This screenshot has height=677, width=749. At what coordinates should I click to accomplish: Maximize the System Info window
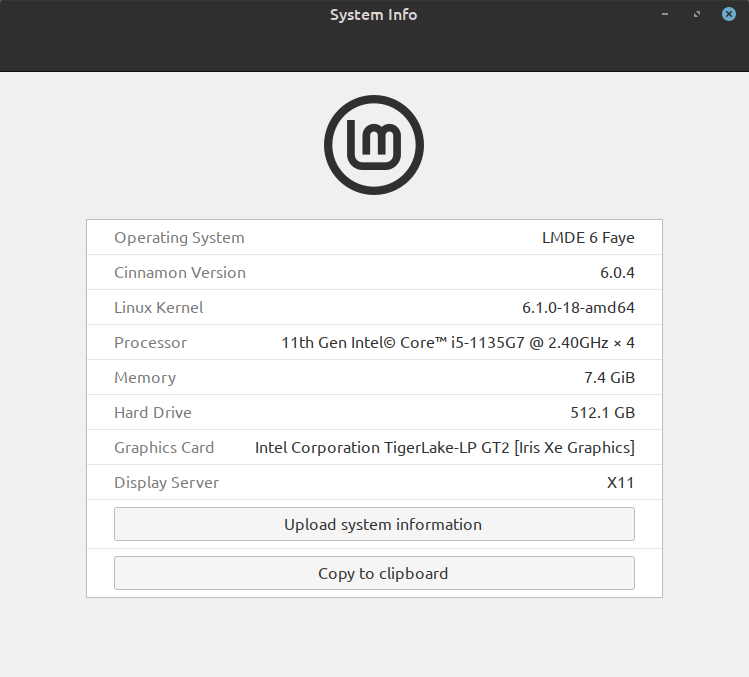[697, 14]
